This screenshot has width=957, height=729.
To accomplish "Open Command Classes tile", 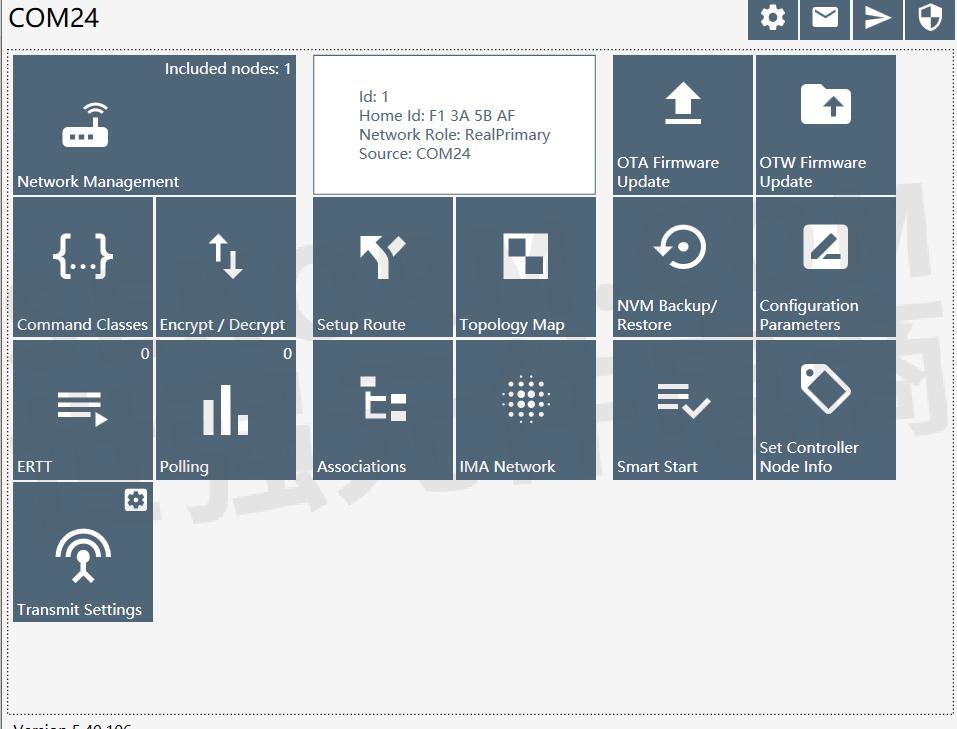I will pyautogui.click(x=83, y=267).
